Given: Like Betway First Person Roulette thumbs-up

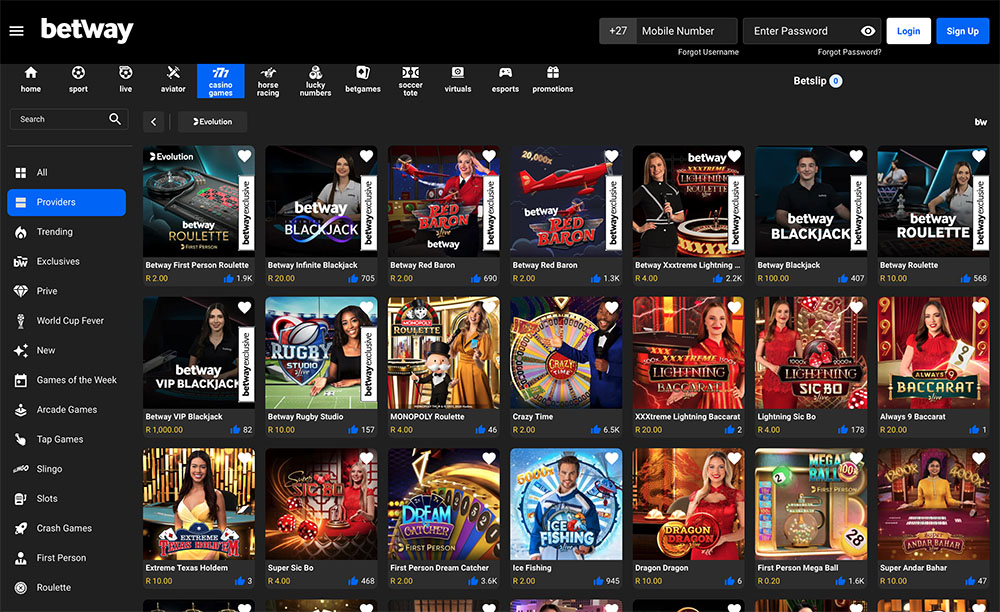Looking at the screenshot, I should click(x=228, y=279).
